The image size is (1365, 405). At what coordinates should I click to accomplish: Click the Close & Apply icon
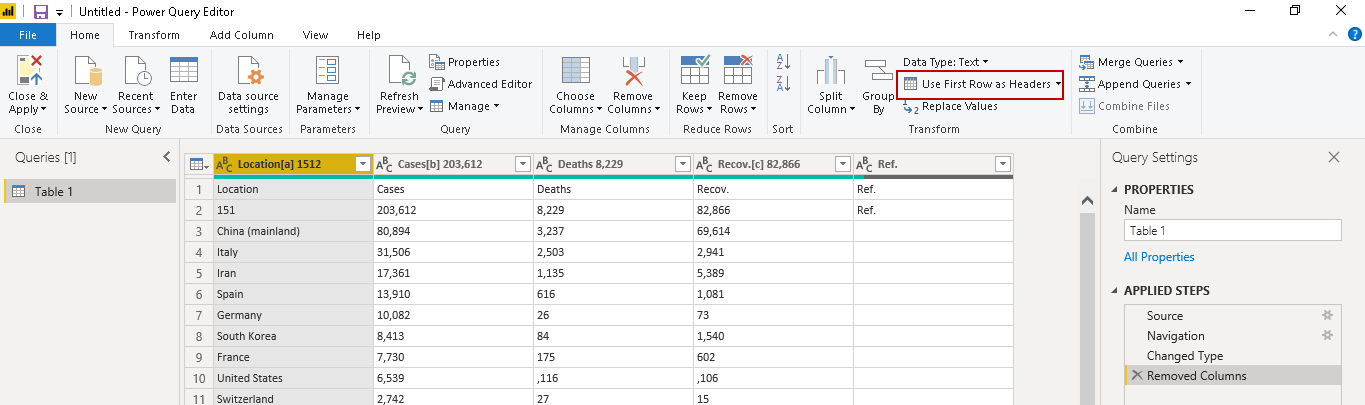click(28, 72)
